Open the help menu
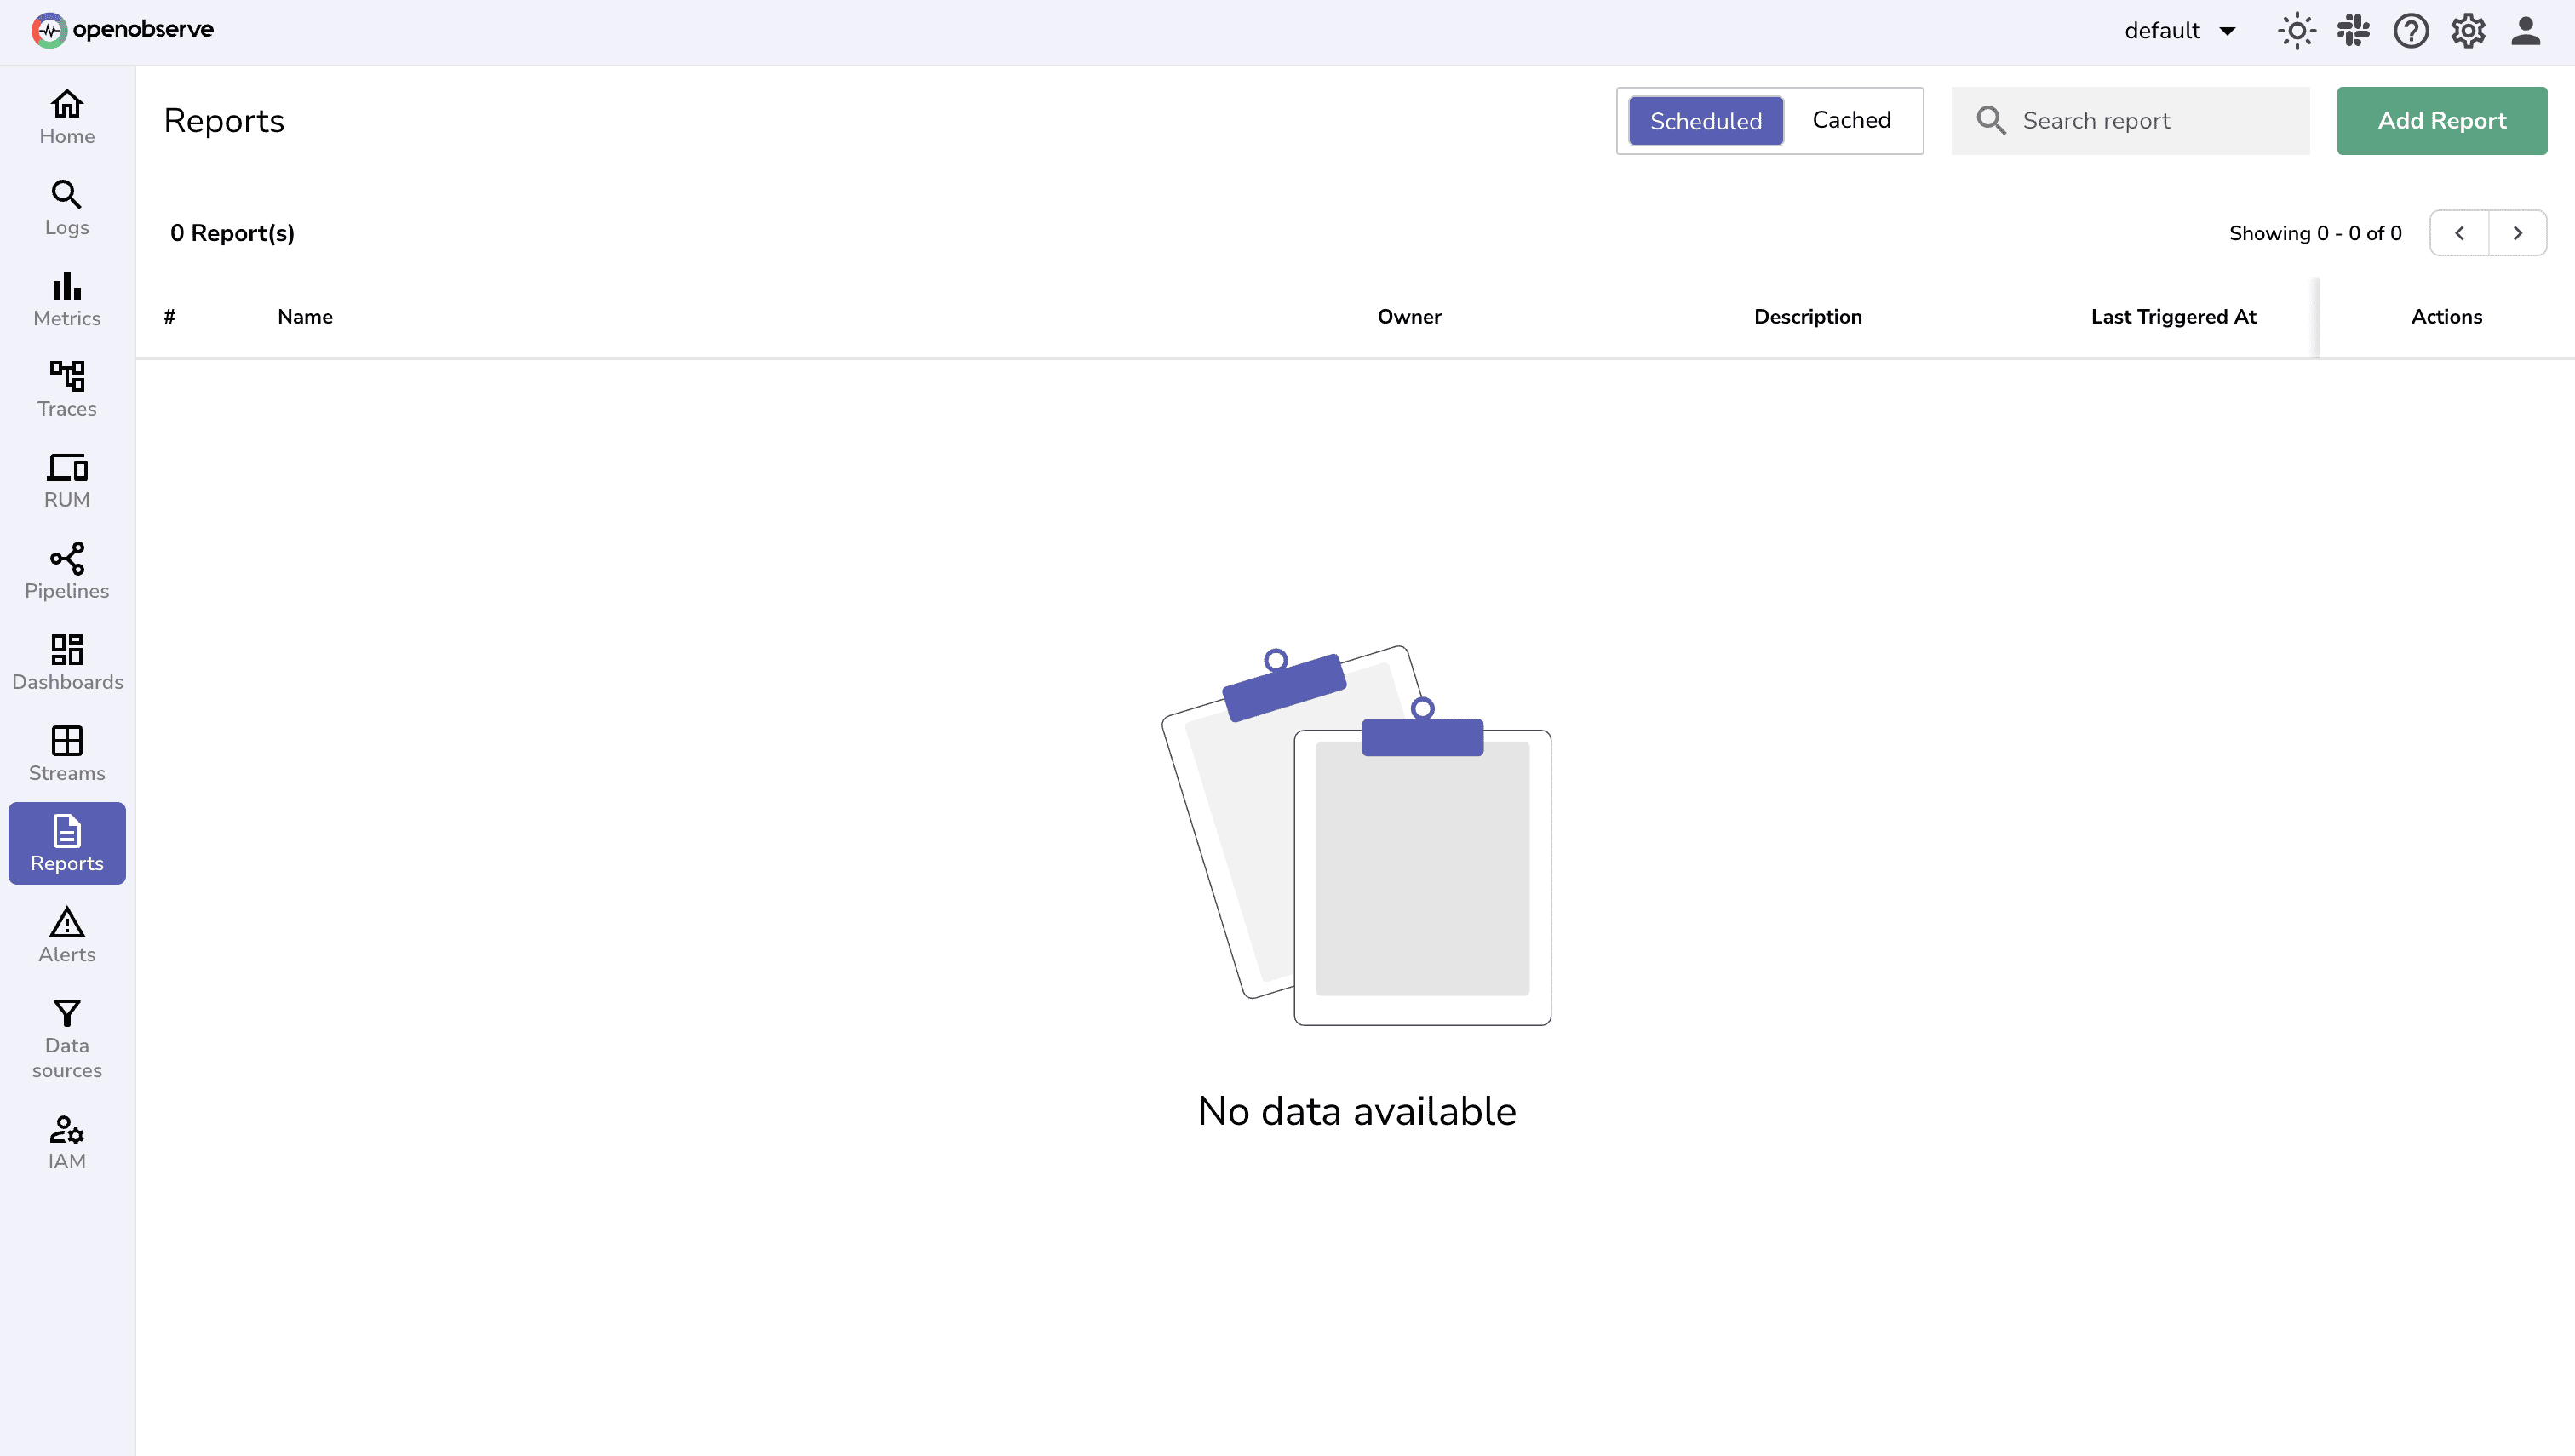Screen dimensions: 2575x1456 pos(2411,31)
